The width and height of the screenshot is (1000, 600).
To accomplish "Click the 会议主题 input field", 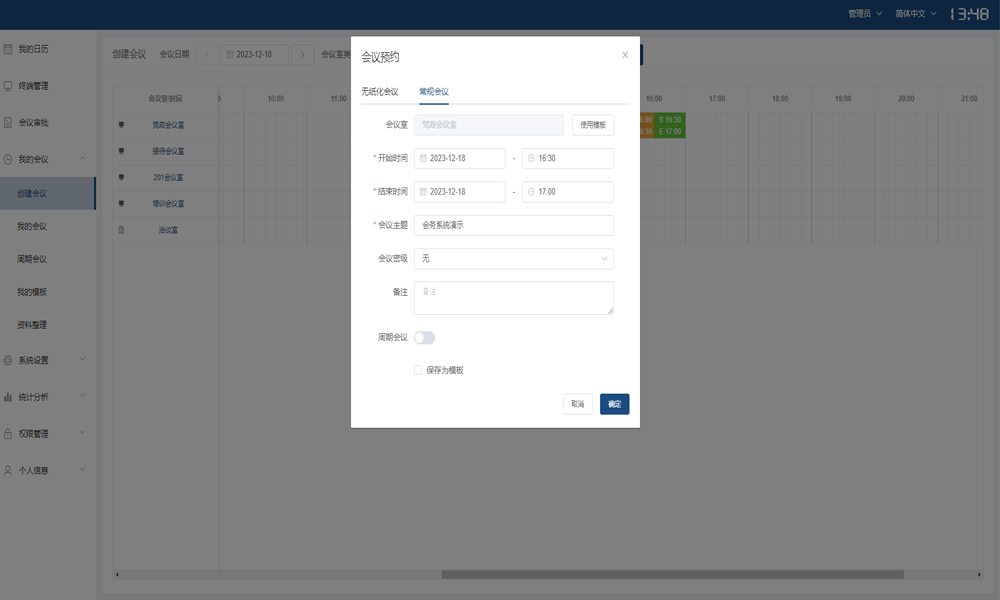I will (513, 226).
